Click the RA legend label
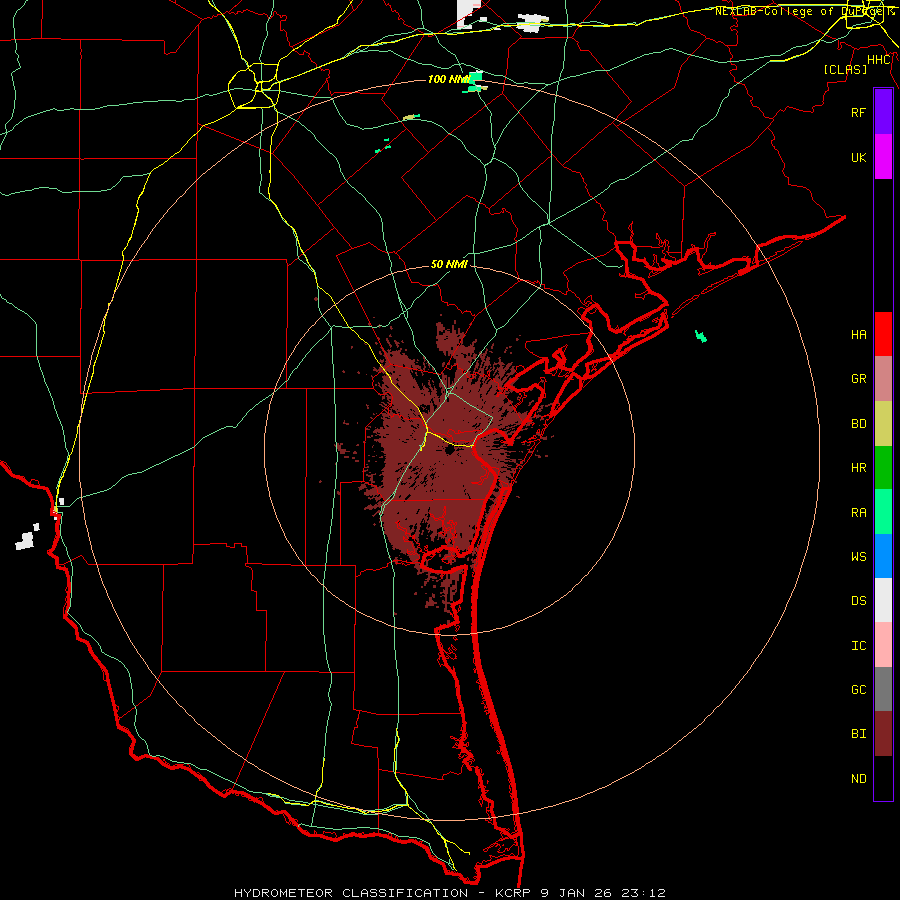This screenshot has width=900, height=900. click(858, 513)
